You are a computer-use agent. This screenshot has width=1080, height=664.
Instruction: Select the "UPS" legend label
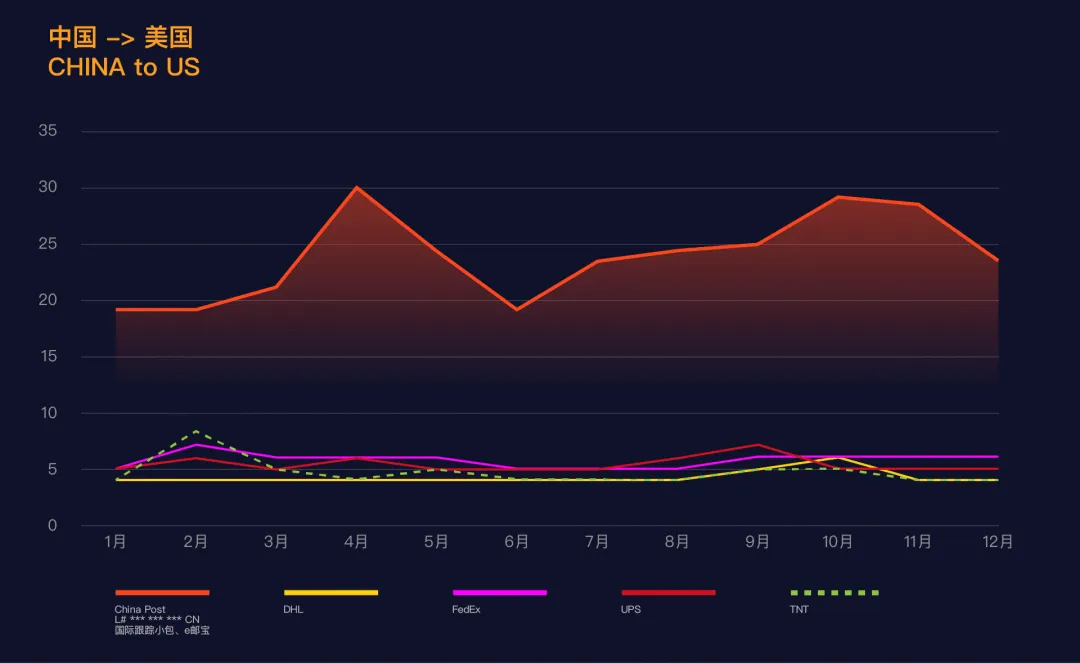tap(631, 610)
